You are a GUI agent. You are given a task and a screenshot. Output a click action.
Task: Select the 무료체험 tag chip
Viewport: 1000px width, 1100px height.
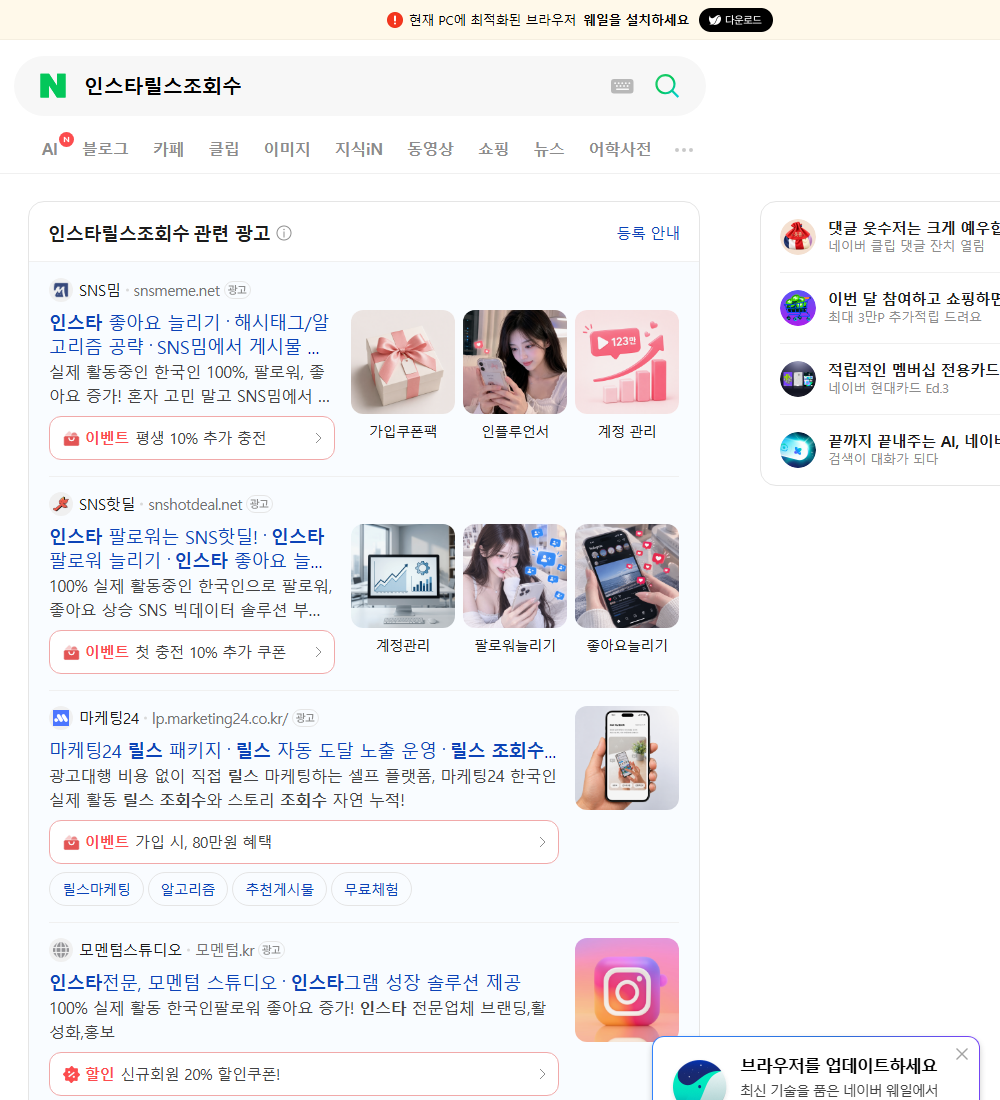pyautogui.click(x=371, y=890)
